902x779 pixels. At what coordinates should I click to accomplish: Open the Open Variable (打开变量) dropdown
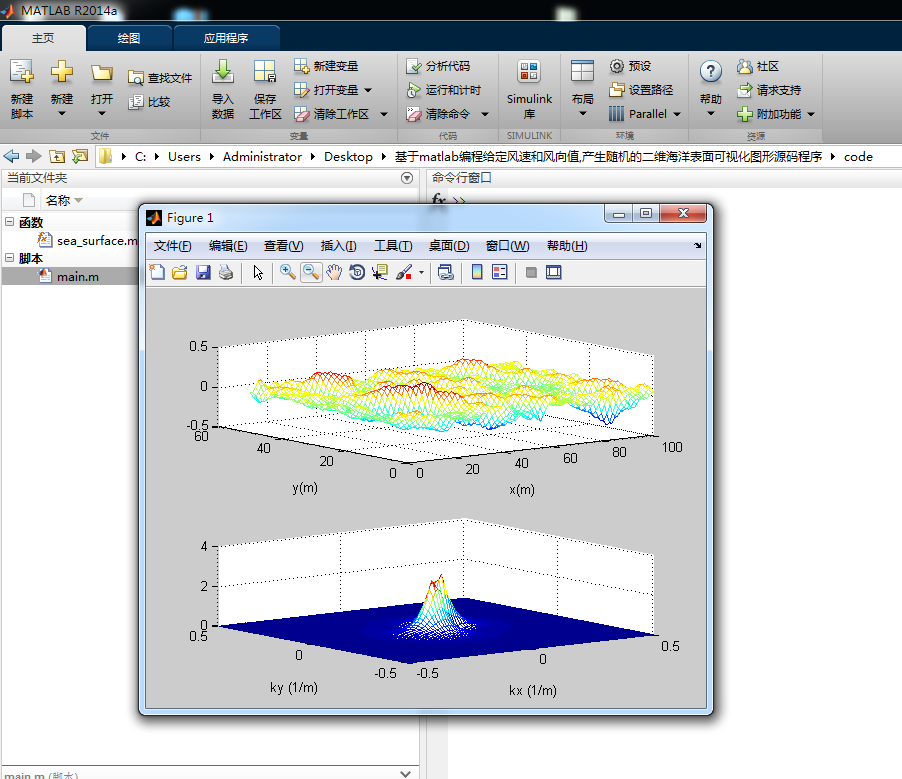click(368, 90)
